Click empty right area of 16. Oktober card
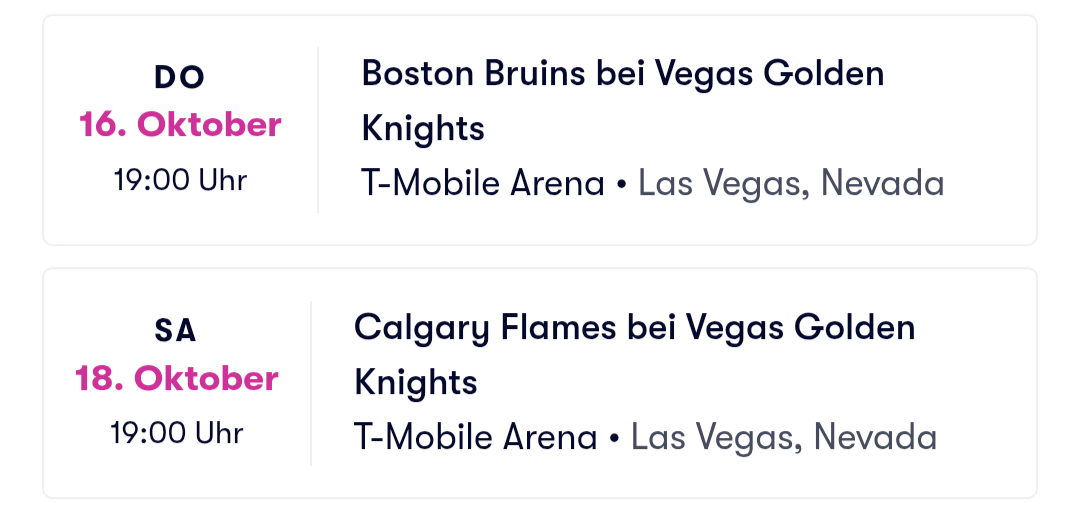1080x516 pixels. 985,130
